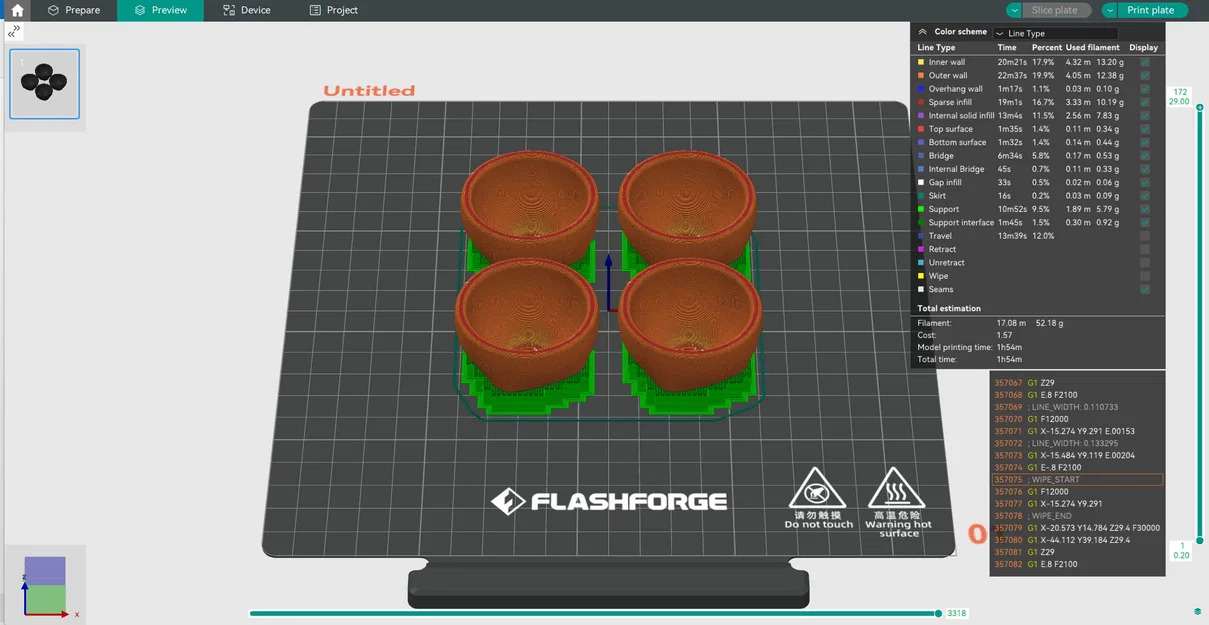Toggle Gap infill display checkbox
1209x625 pixels.
[1145, 182]
